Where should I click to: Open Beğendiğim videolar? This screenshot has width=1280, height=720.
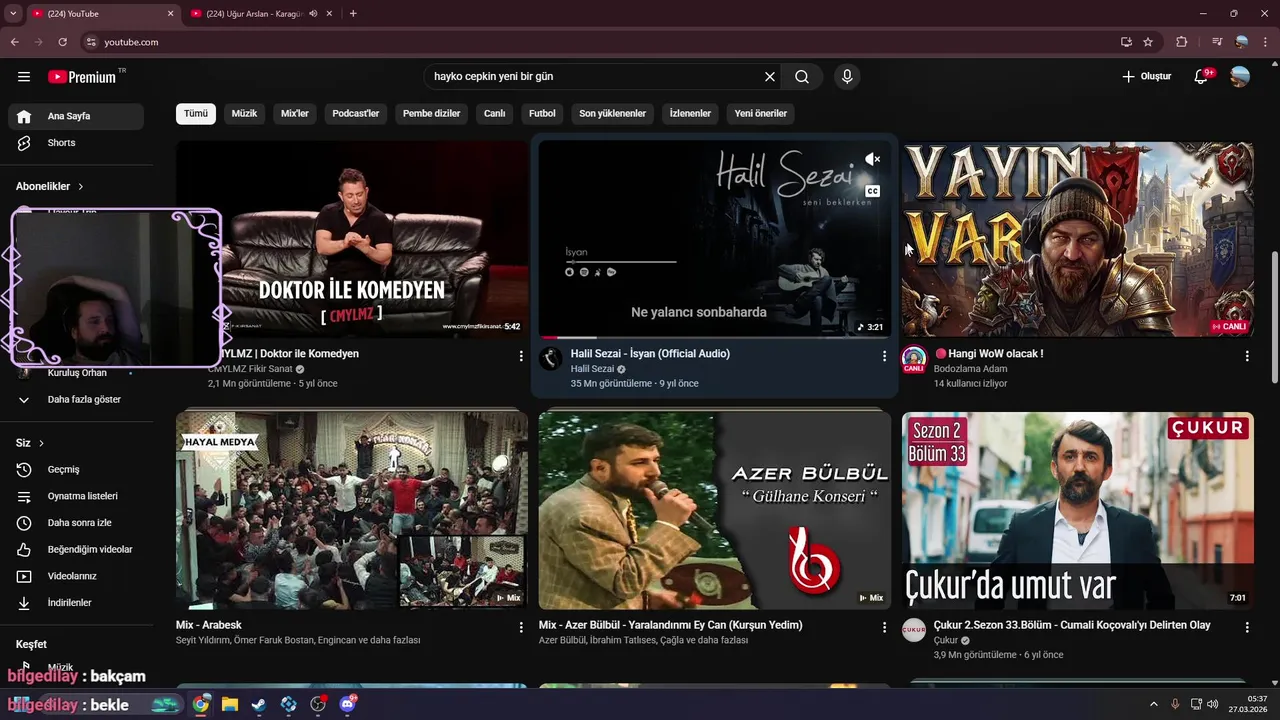click(x=76, y=549)
